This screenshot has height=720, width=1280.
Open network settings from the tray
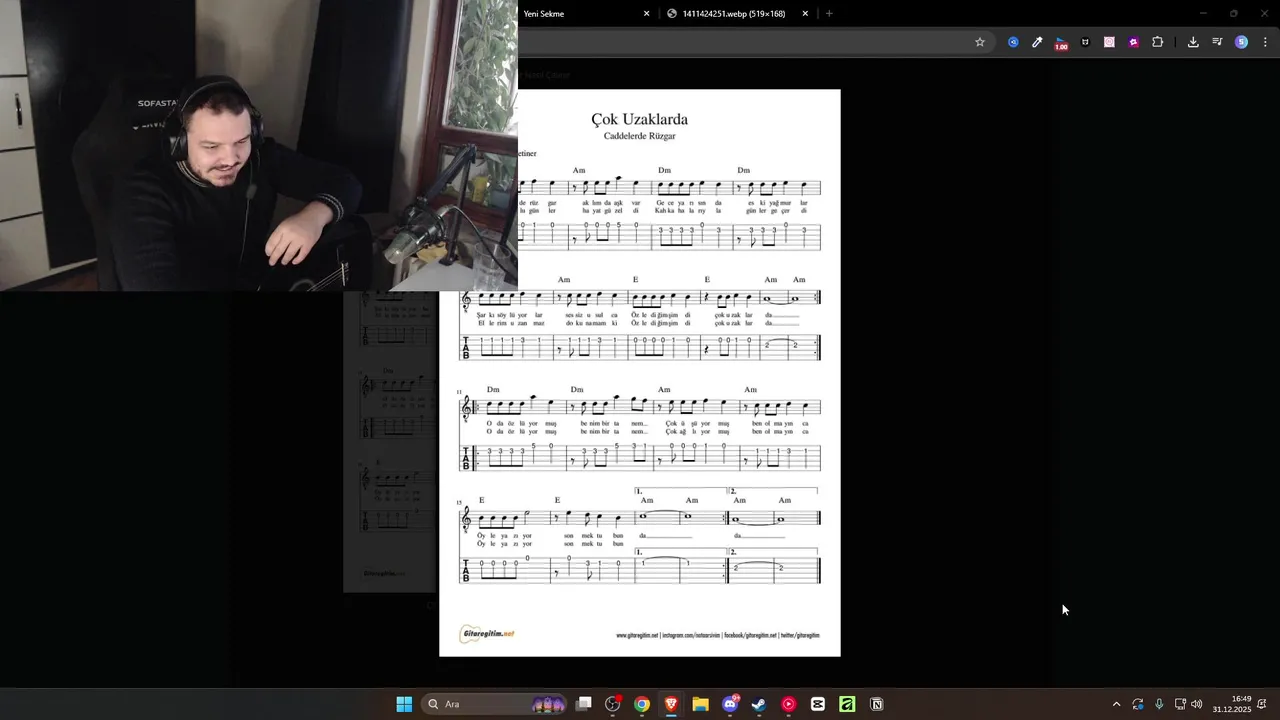1180,704
